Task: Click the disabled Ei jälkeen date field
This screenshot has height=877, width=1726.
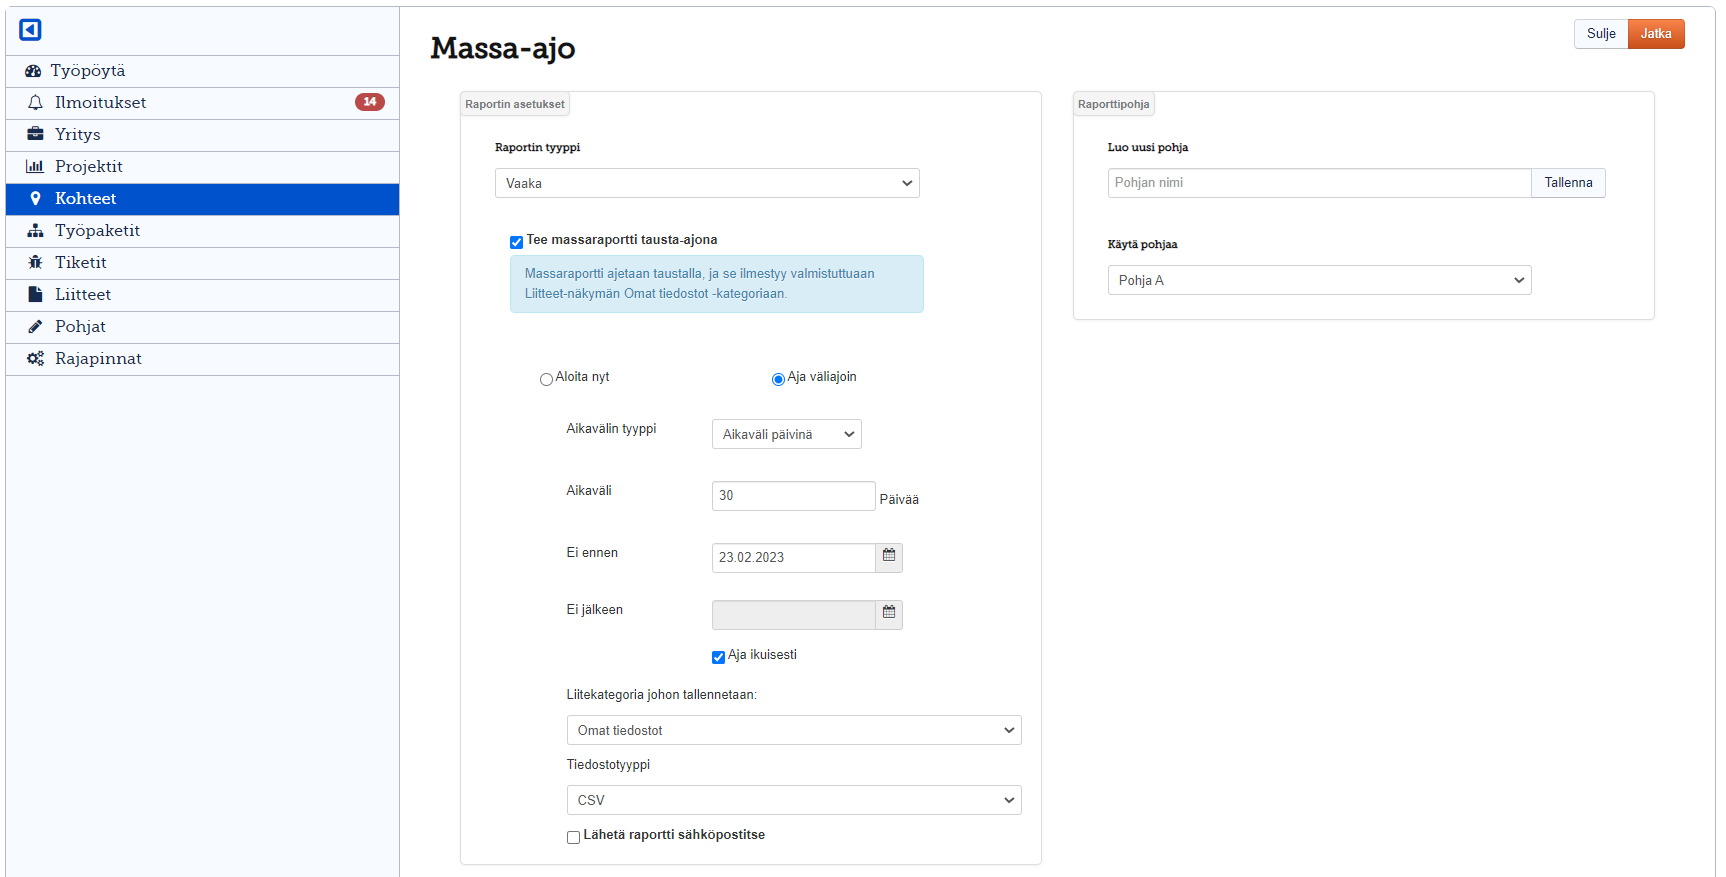Action: coord(794,615)
